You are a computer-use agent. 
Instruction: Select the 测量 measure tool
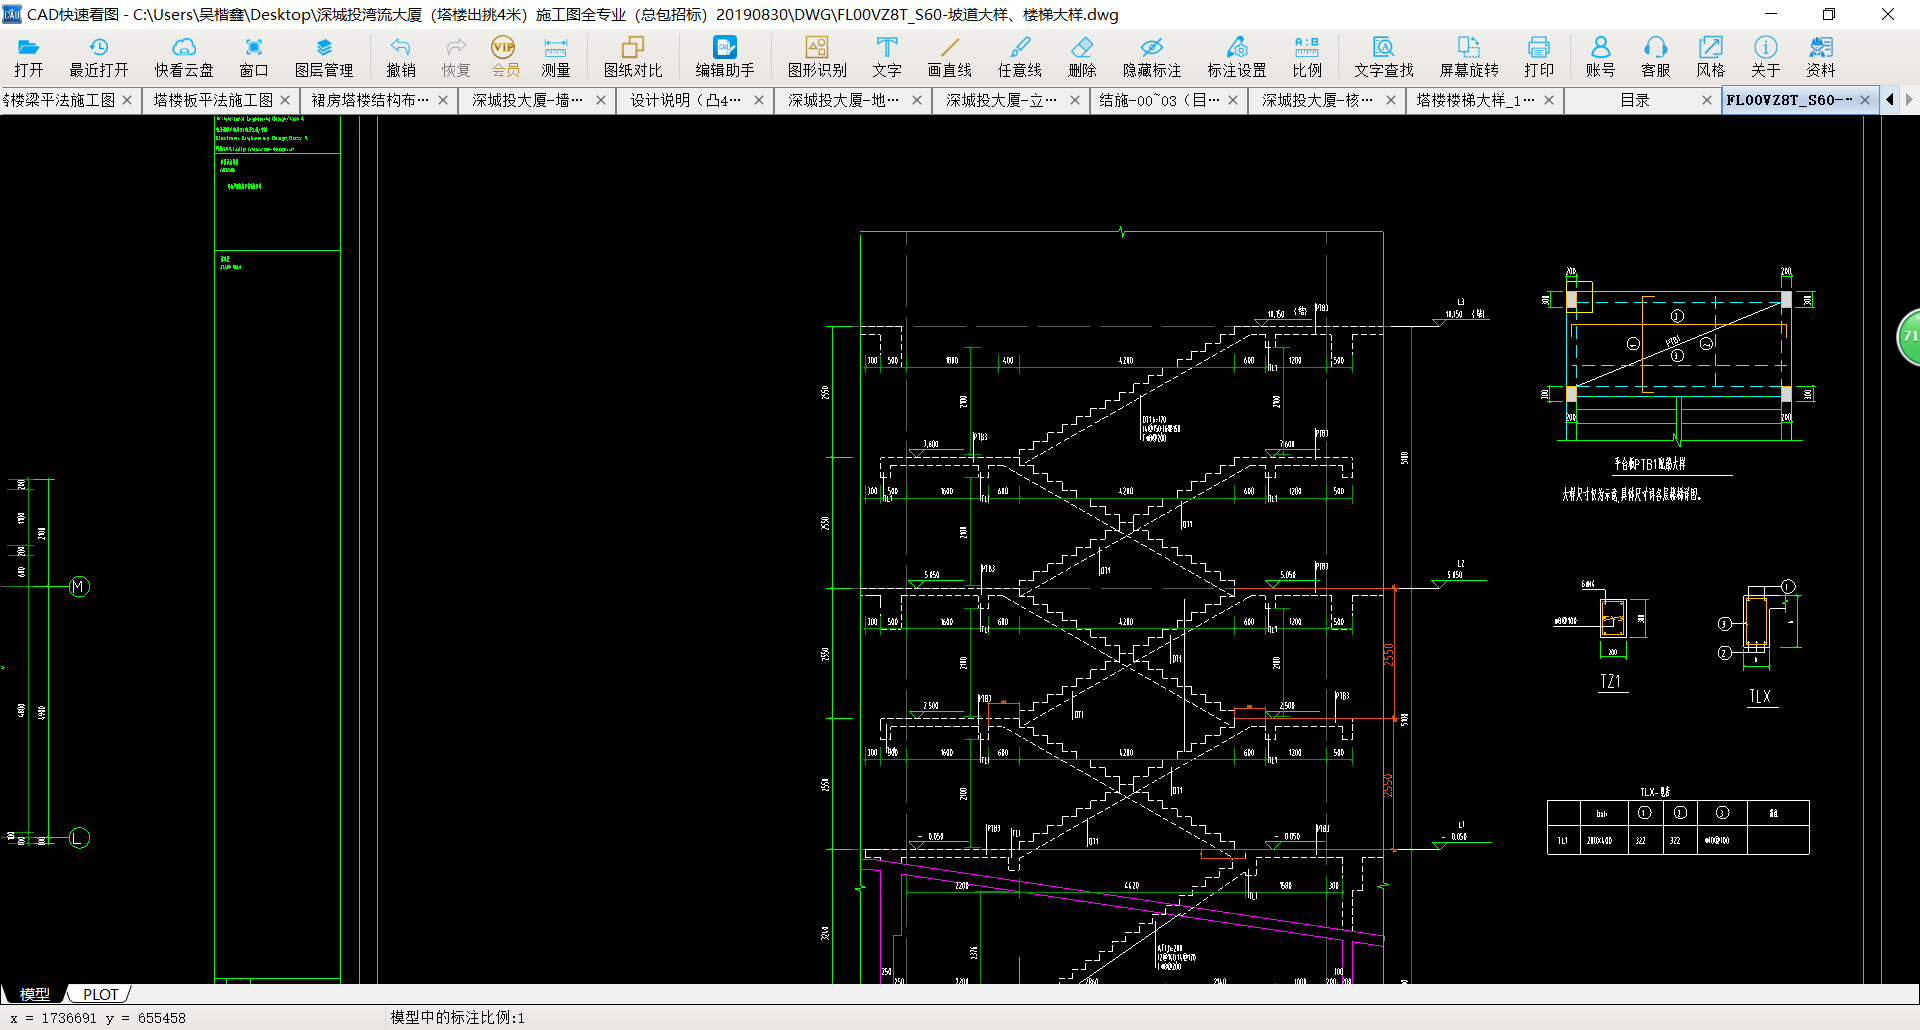click(555, 57)
